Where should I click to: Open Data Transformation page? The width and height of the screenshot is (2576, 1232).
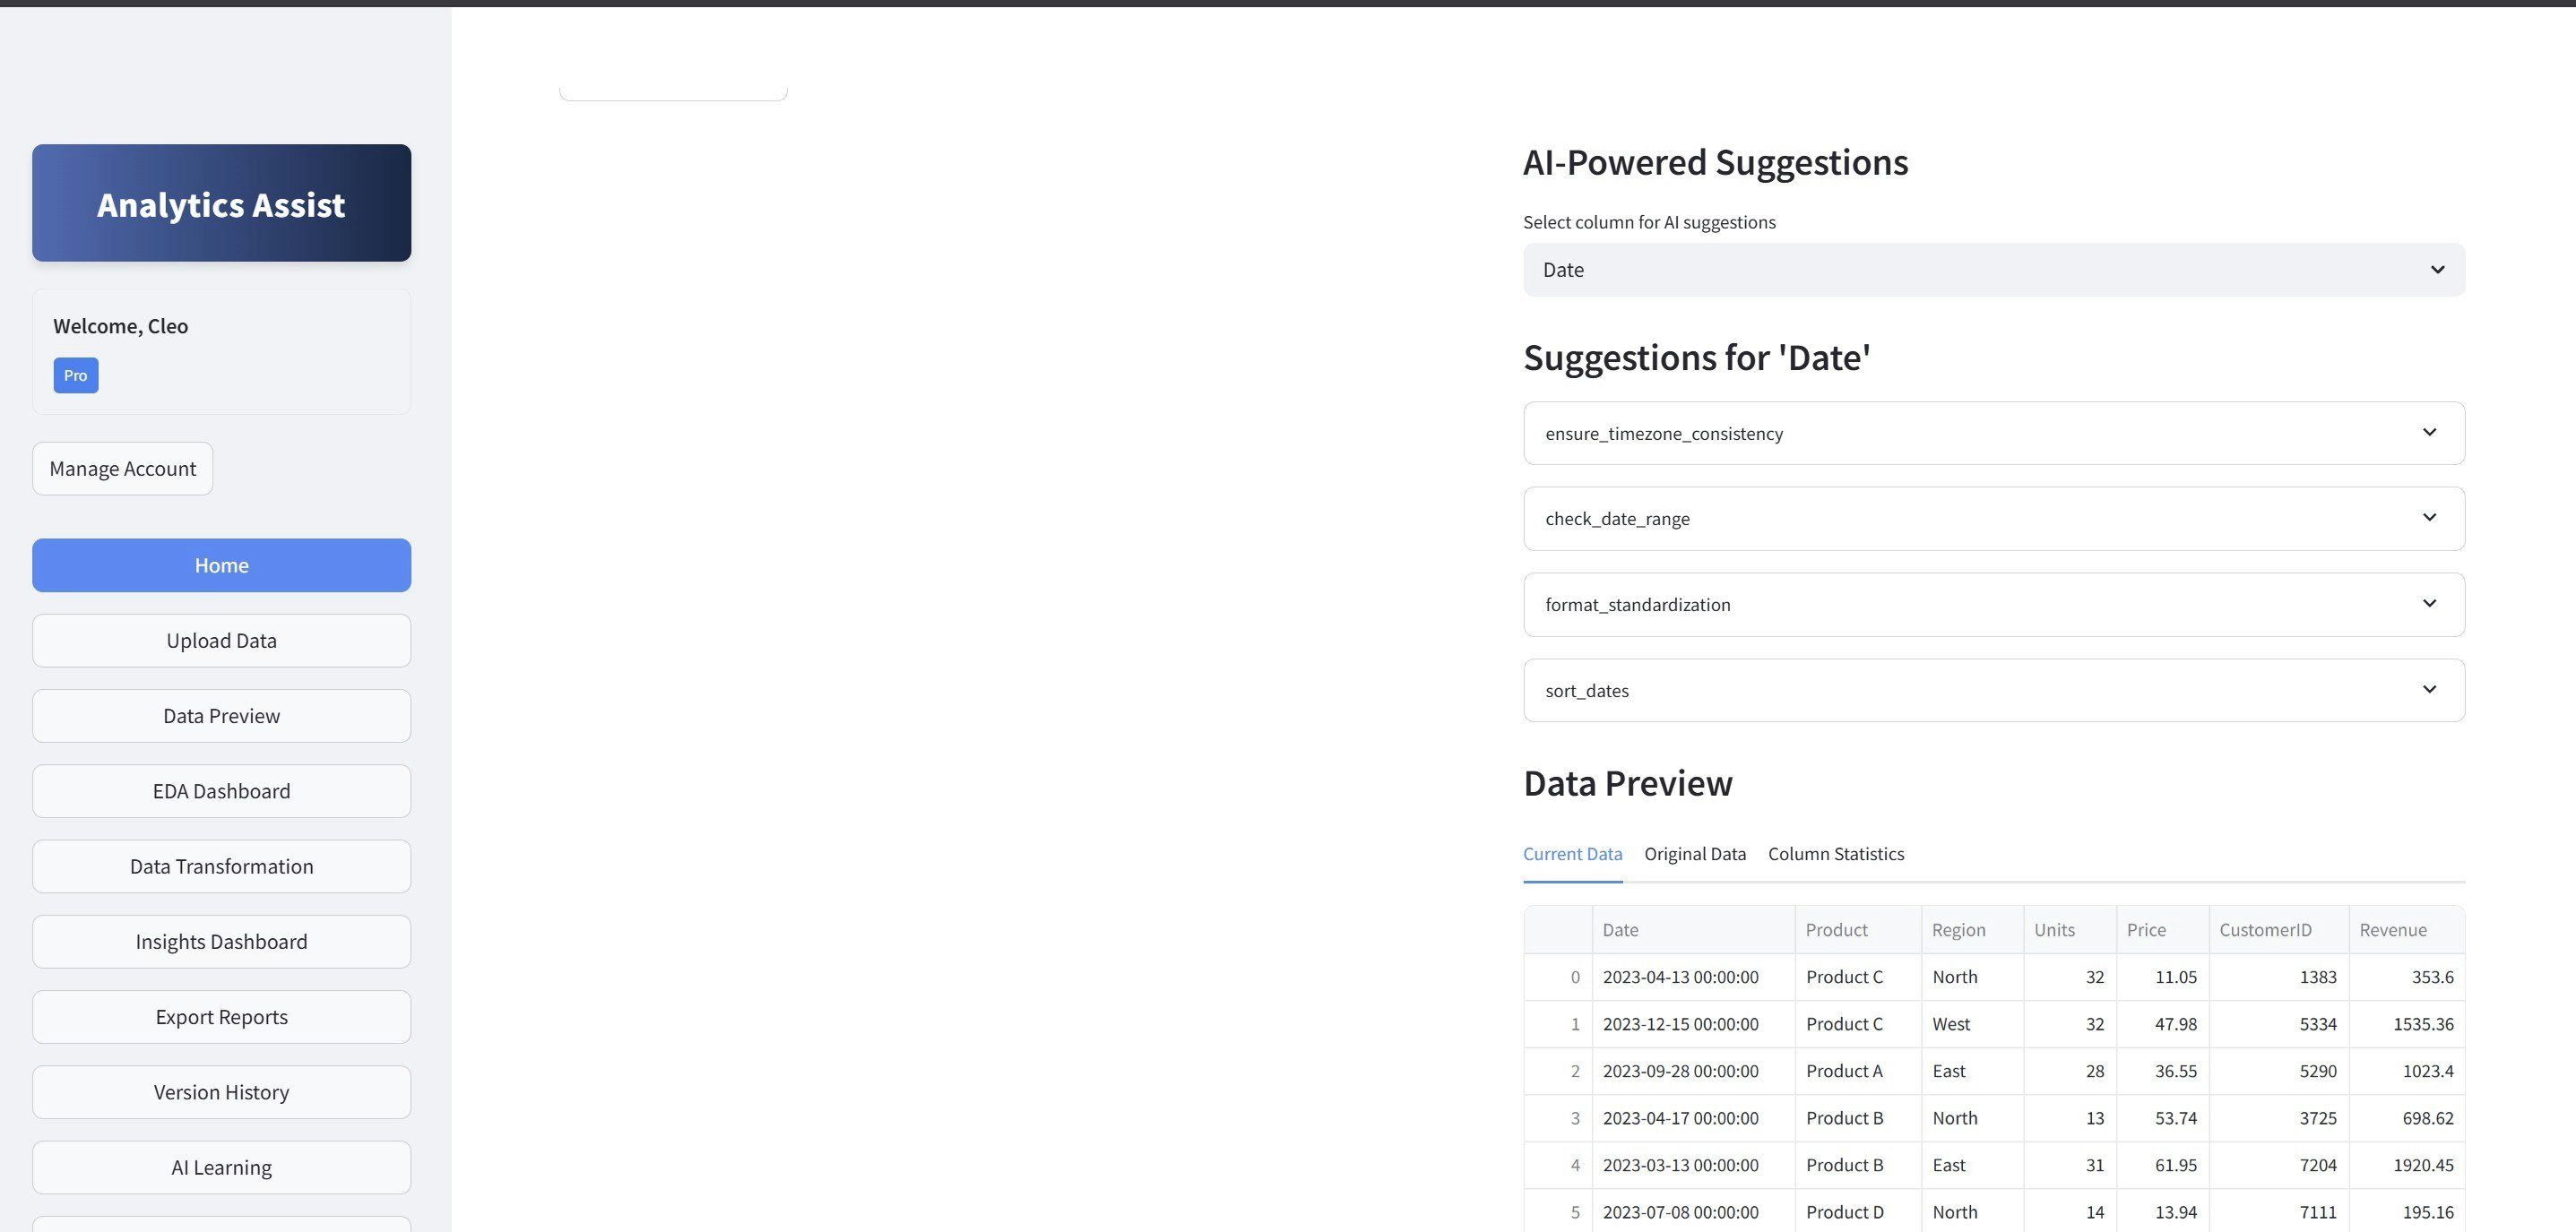click(221, 867)
